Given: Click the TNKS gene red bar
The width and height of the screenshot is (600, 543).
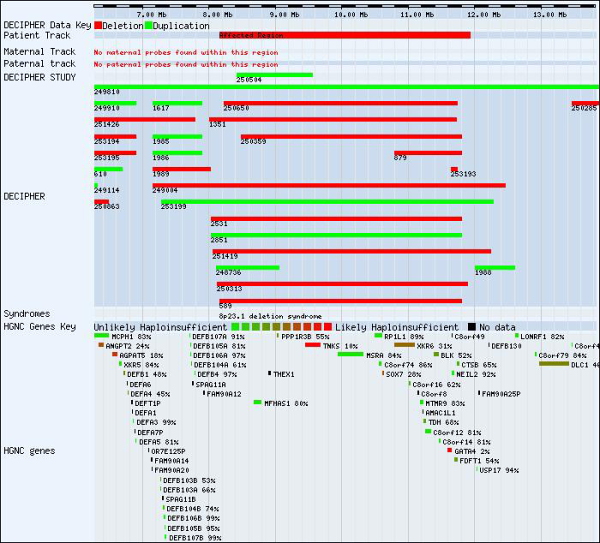Looking at the screenshot, I should (313, 345).
